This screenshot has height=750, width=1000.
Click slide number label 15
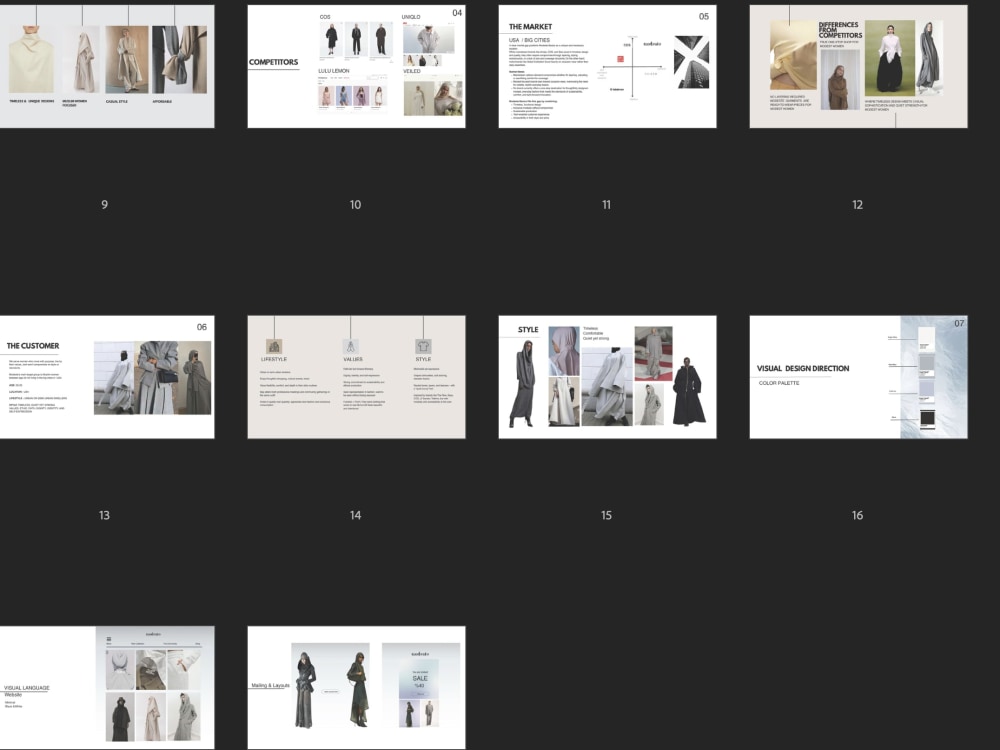(x=607, y=515)
